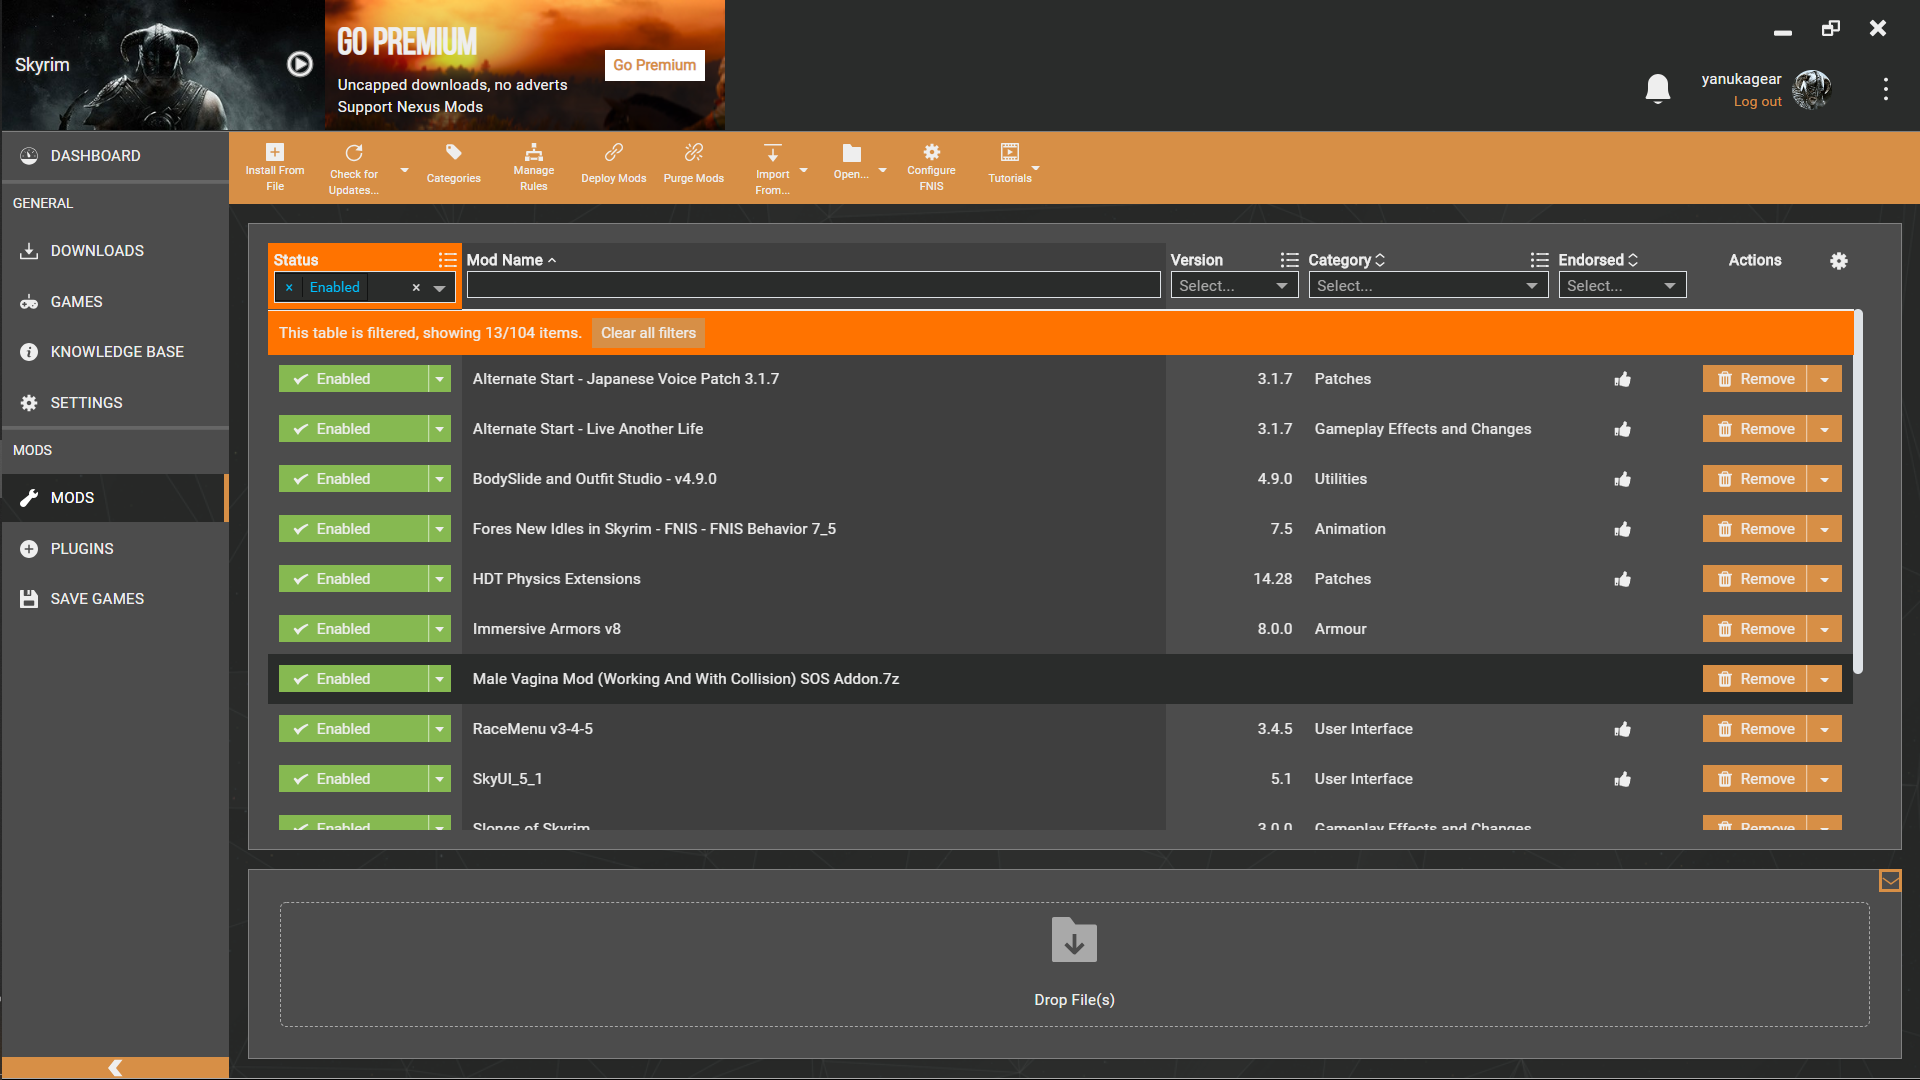Toggle Version column filter list icon
This screenshot has height=1080, width=1920.
(1289, 260)
